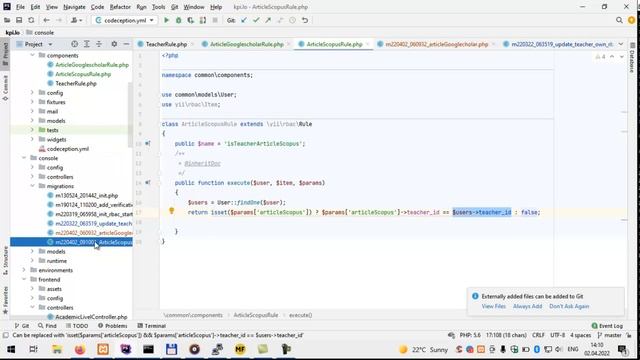640x360 pixels.
Task: Open the Event Log
Action: 607,326
